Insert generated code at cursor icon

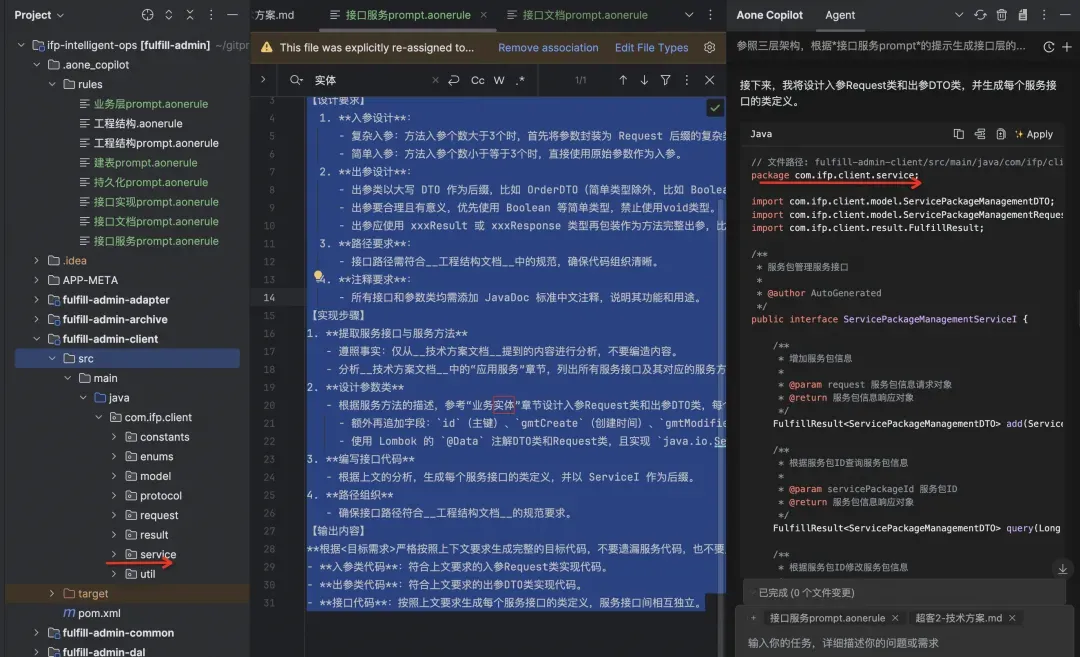(x=979, y=134)
